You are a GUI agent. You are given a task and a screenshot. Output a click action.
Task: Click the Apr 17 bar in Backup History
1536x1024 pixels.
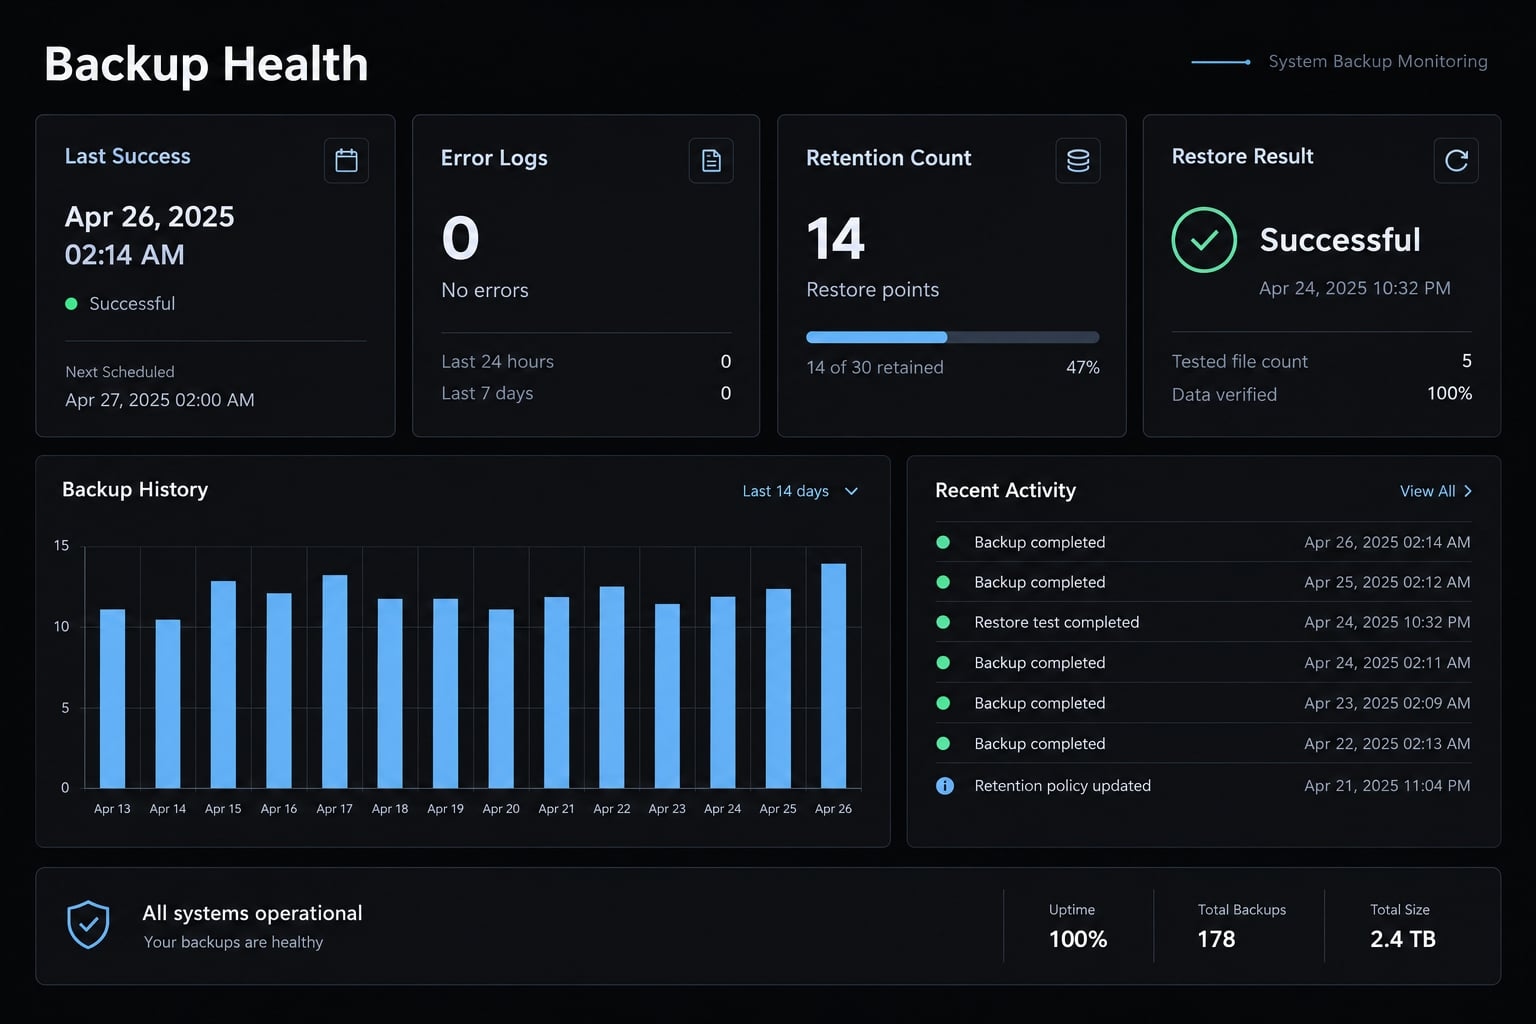click(x=335, y=682)
